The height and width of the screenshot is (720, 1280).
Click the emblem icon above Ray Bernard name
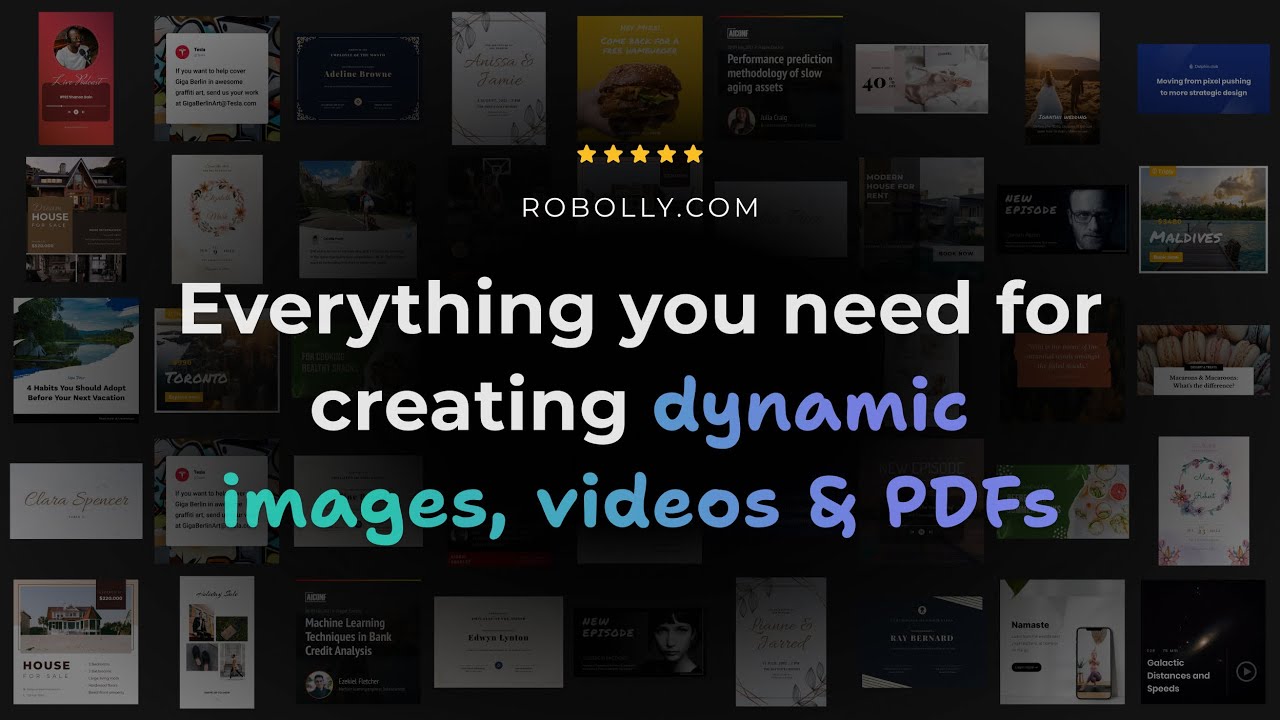922,611
